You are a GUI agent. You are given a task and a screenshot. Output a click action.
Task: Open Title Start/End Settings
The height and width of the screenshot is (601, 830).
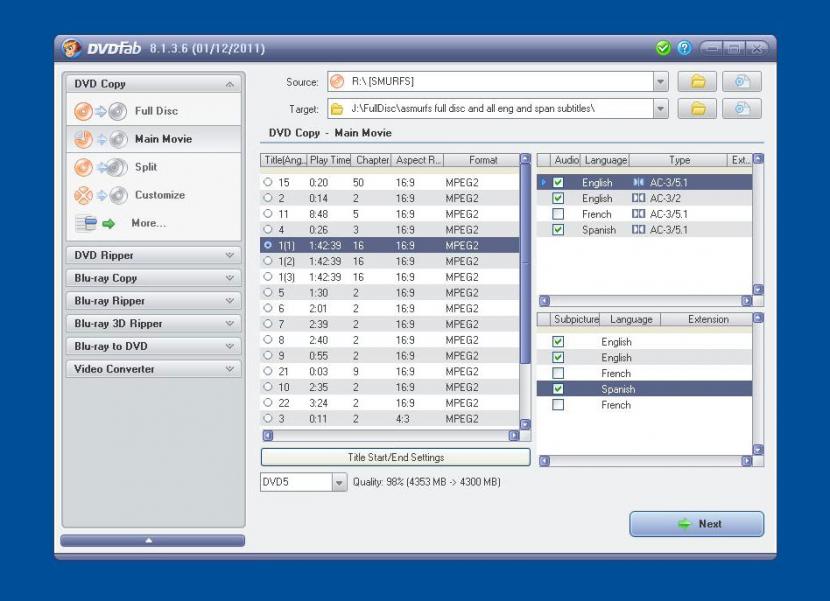click(395, 458)
